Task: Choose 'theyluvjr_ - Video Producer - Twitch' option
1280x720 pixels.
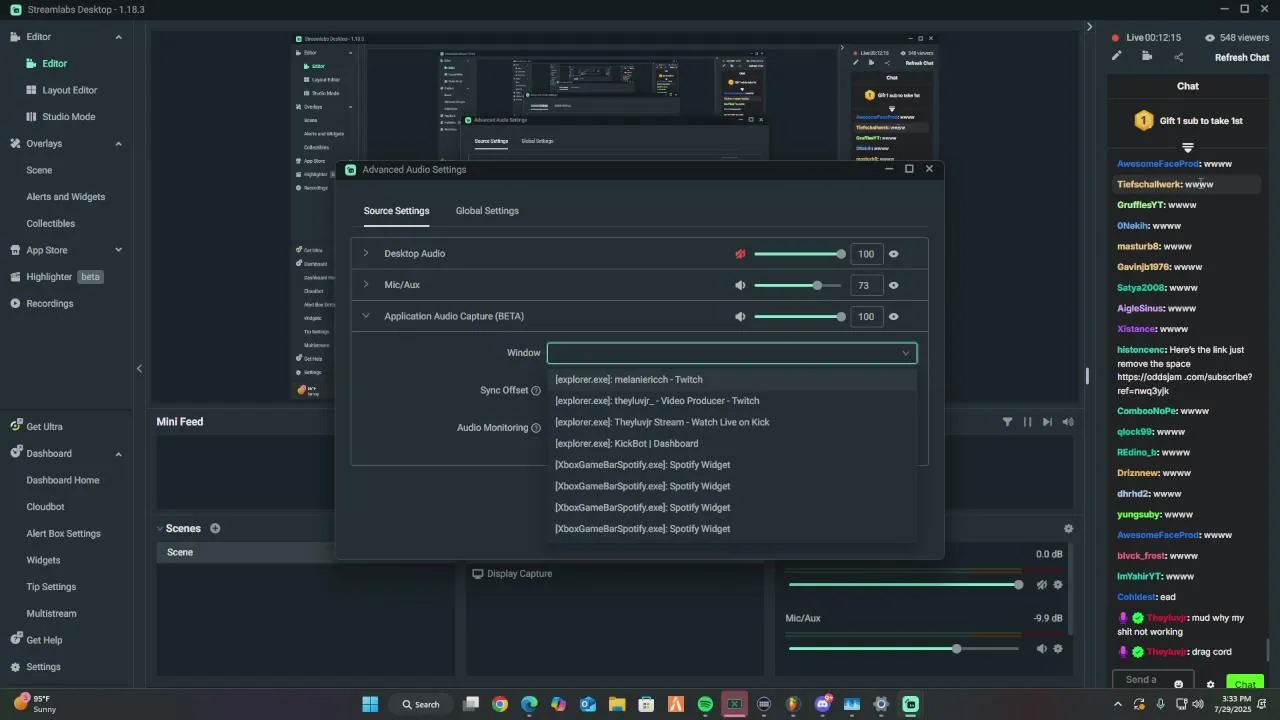Action: [732, 401]
